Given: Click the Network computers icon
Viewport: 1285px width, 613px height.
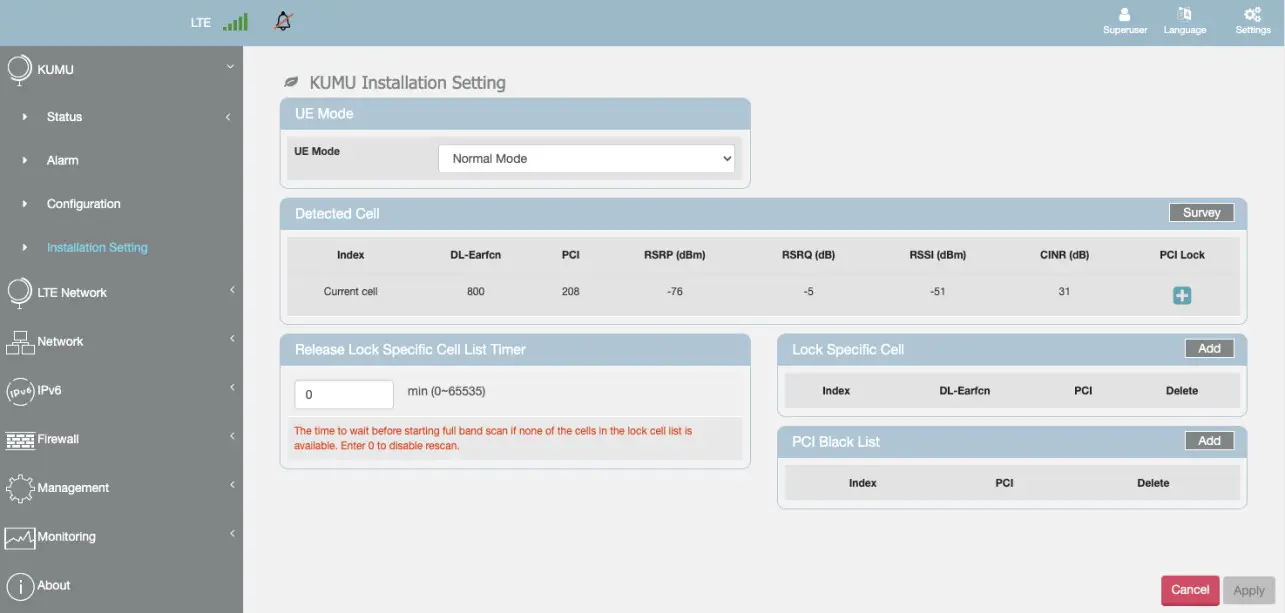Looking at the screenshot, I should (x=20, y=342).
